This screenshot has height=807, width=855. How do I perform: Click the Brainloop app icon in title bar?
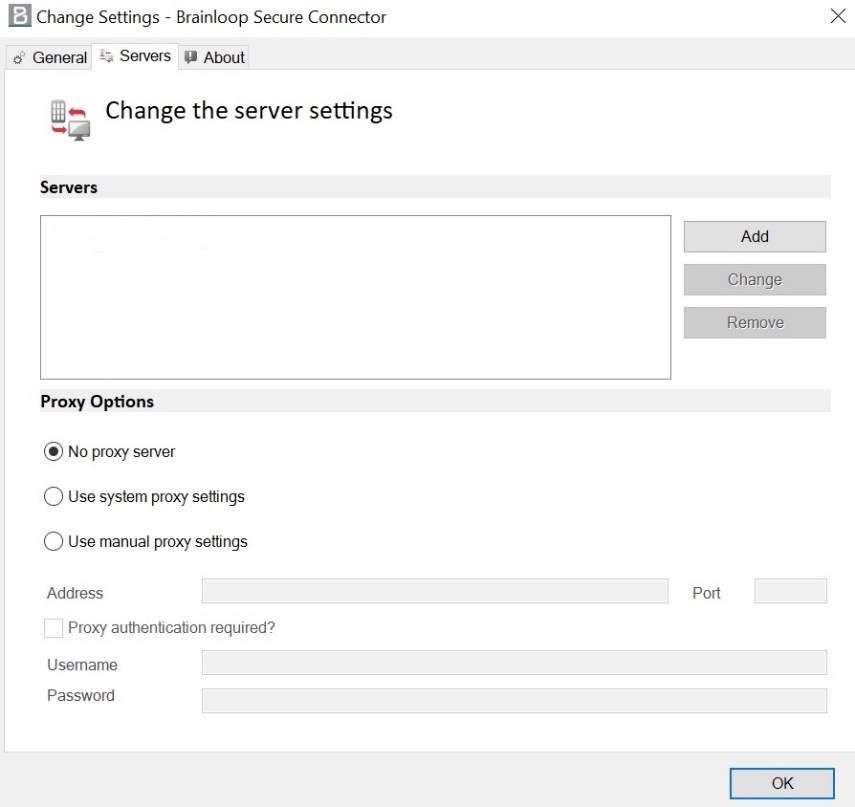coord(20,16)
